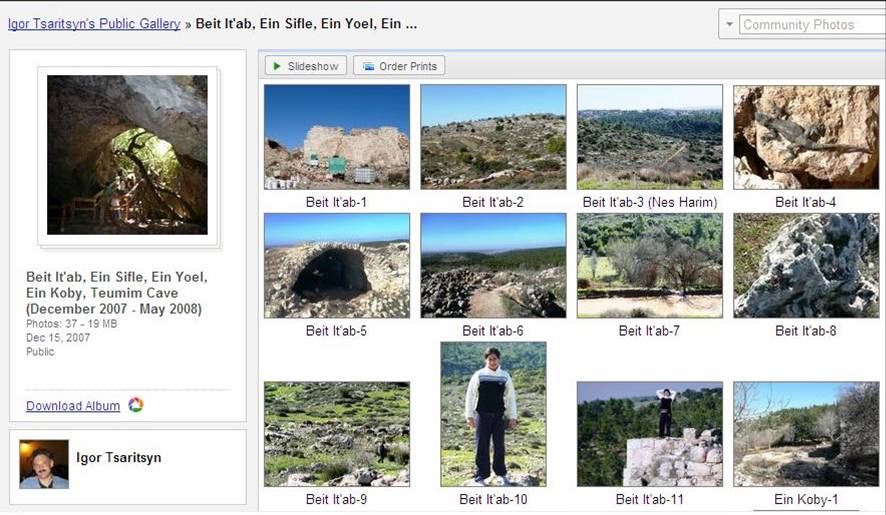Screen dimensions: 886x515
Task: Open the Beit It'ab-10 portrait photo
Action: [x=493, y=414]
